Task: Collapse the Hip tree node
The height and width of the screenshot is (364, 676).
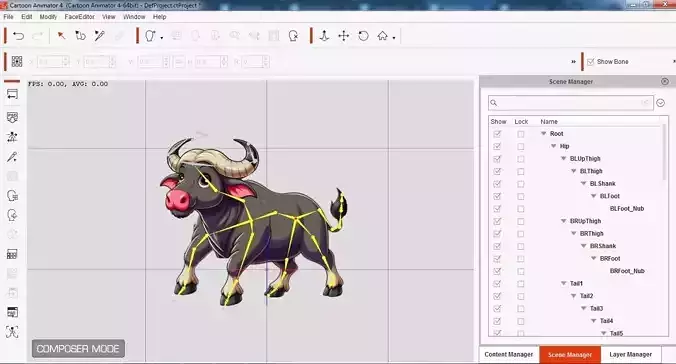Action: (554, 146)
